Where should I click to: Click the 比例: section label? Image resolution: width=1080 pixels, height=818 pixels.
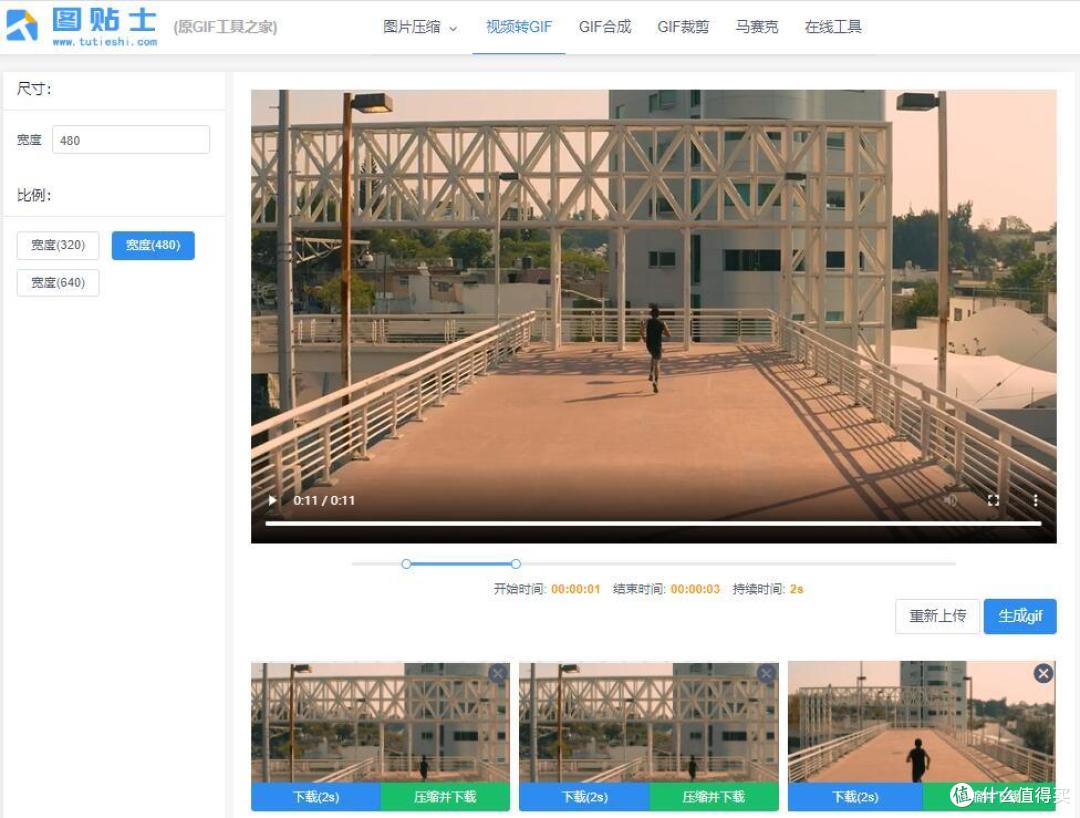[x=34, y=196]
